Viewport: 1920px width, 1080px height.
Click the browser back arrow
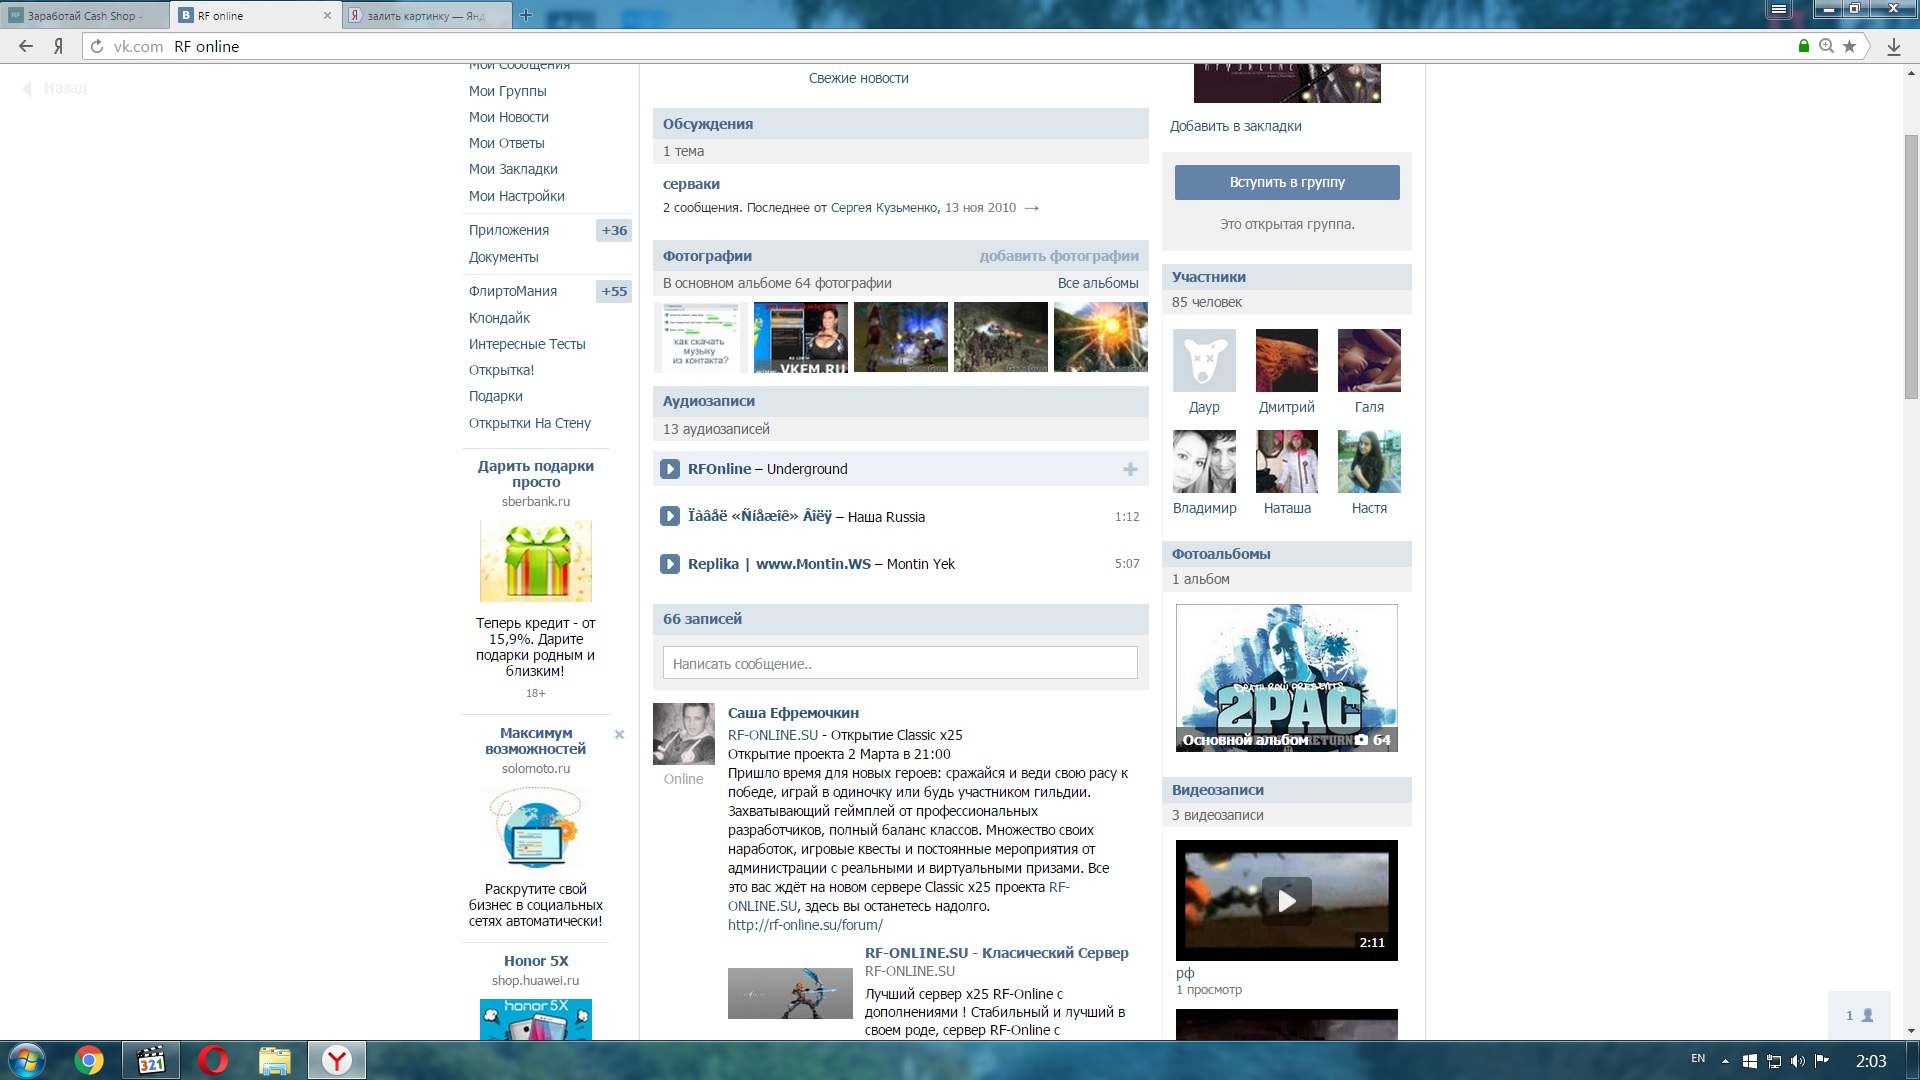pyautogui.click(x=26, y=46)
